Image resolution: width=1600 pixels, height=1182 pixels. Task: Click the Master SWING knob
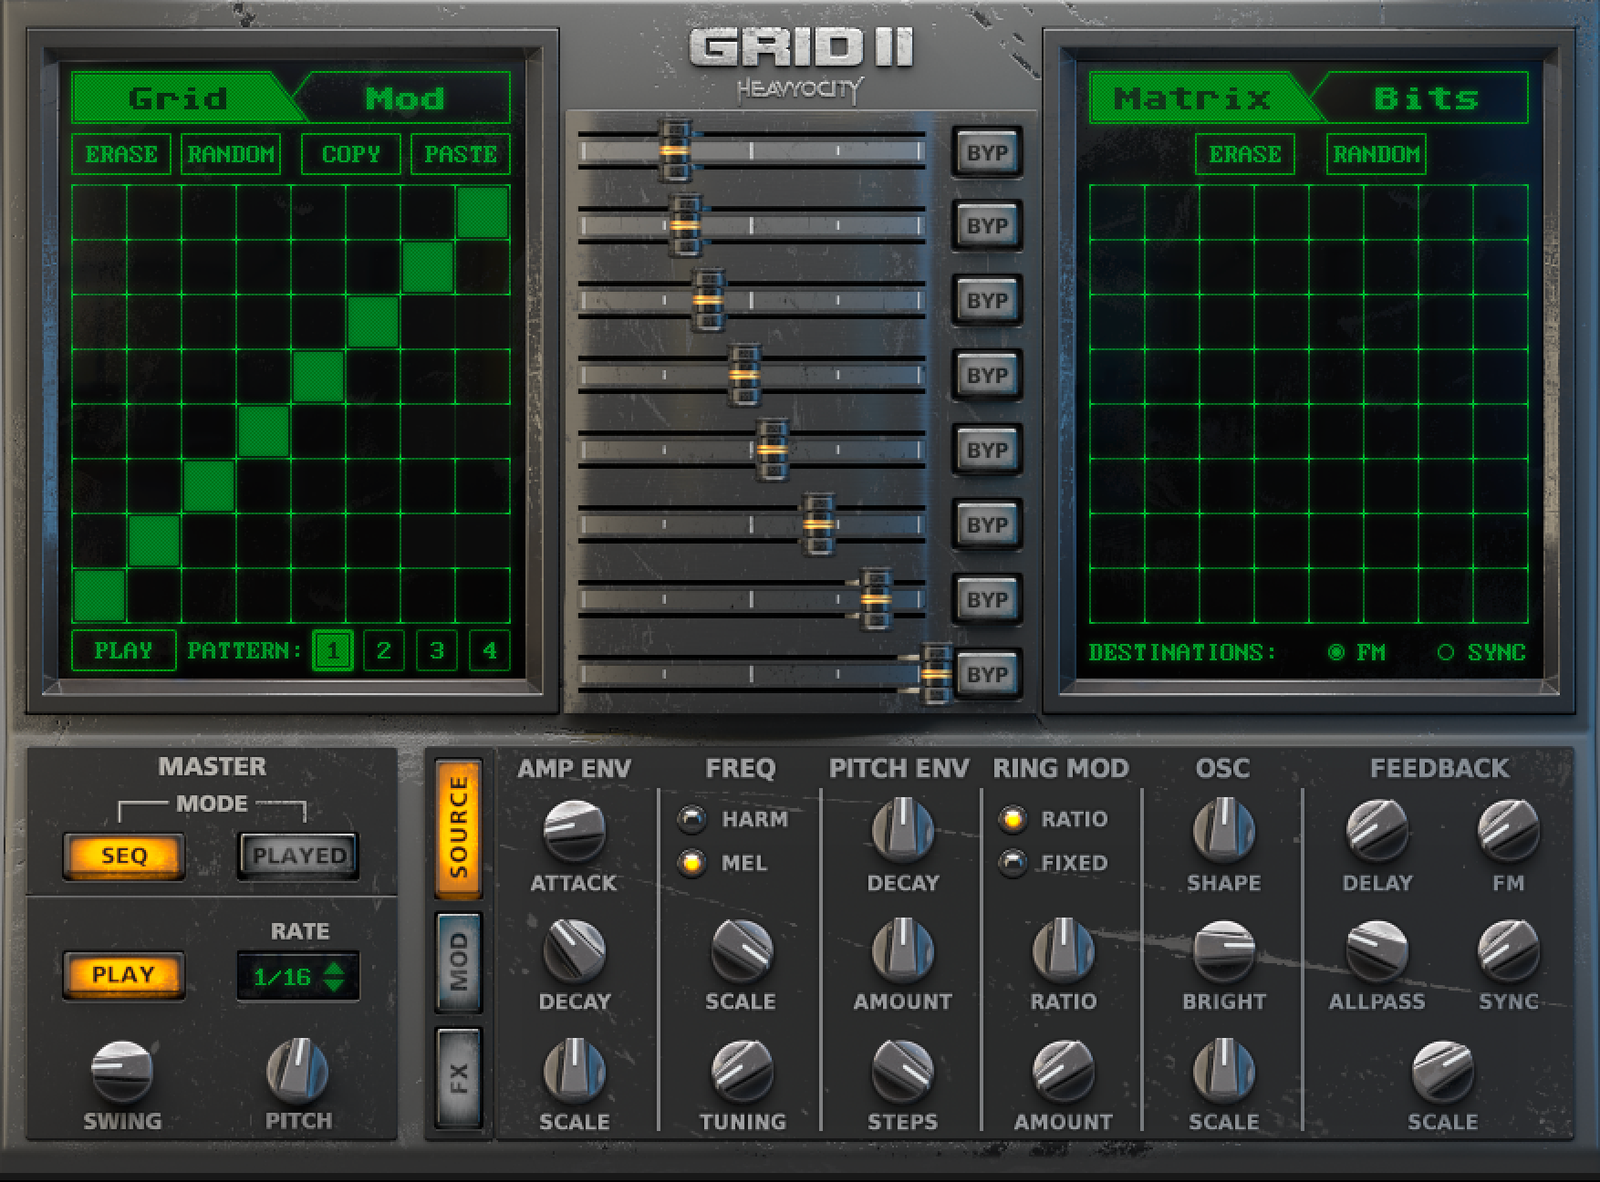pyautogui.click(x=122, y=1070)
